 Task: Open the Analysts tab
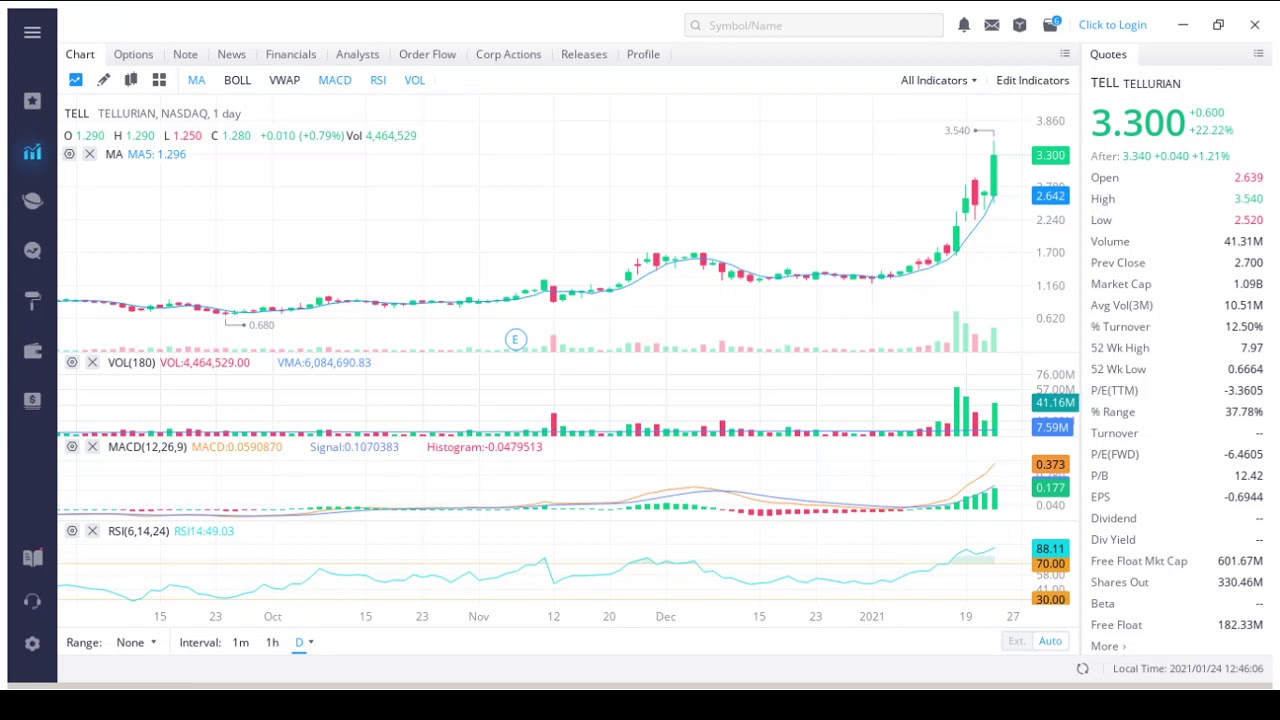point(357,54)
